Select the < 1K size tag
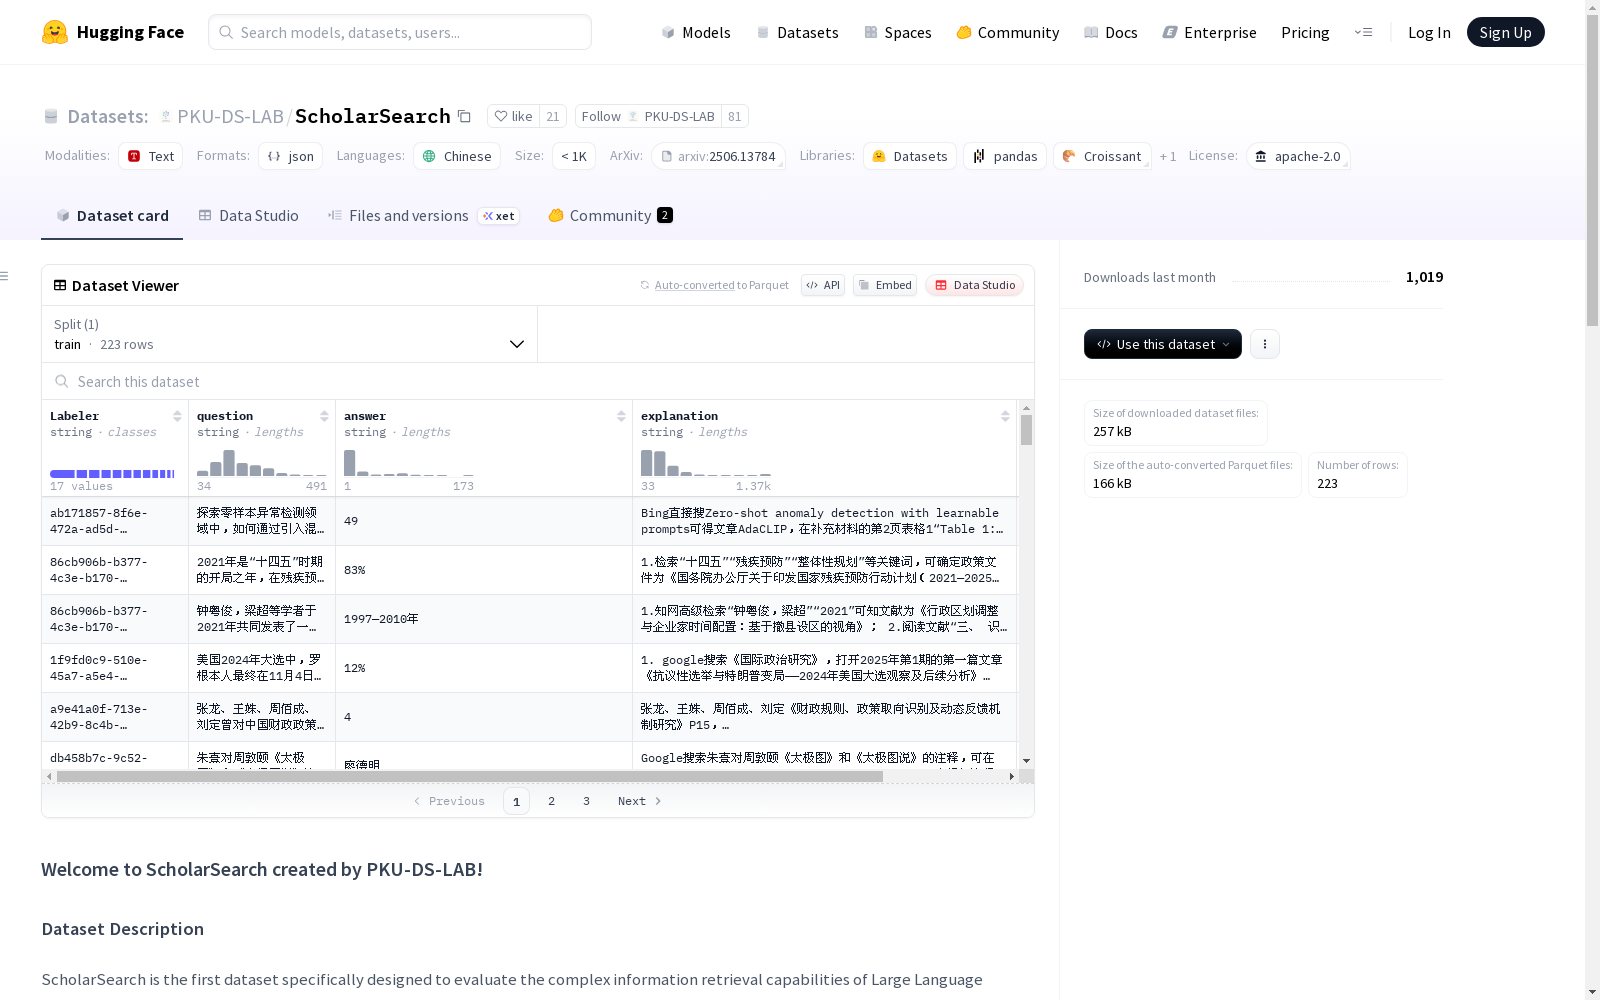Viewport: 1600px width, 1000px height. (574, 156)
